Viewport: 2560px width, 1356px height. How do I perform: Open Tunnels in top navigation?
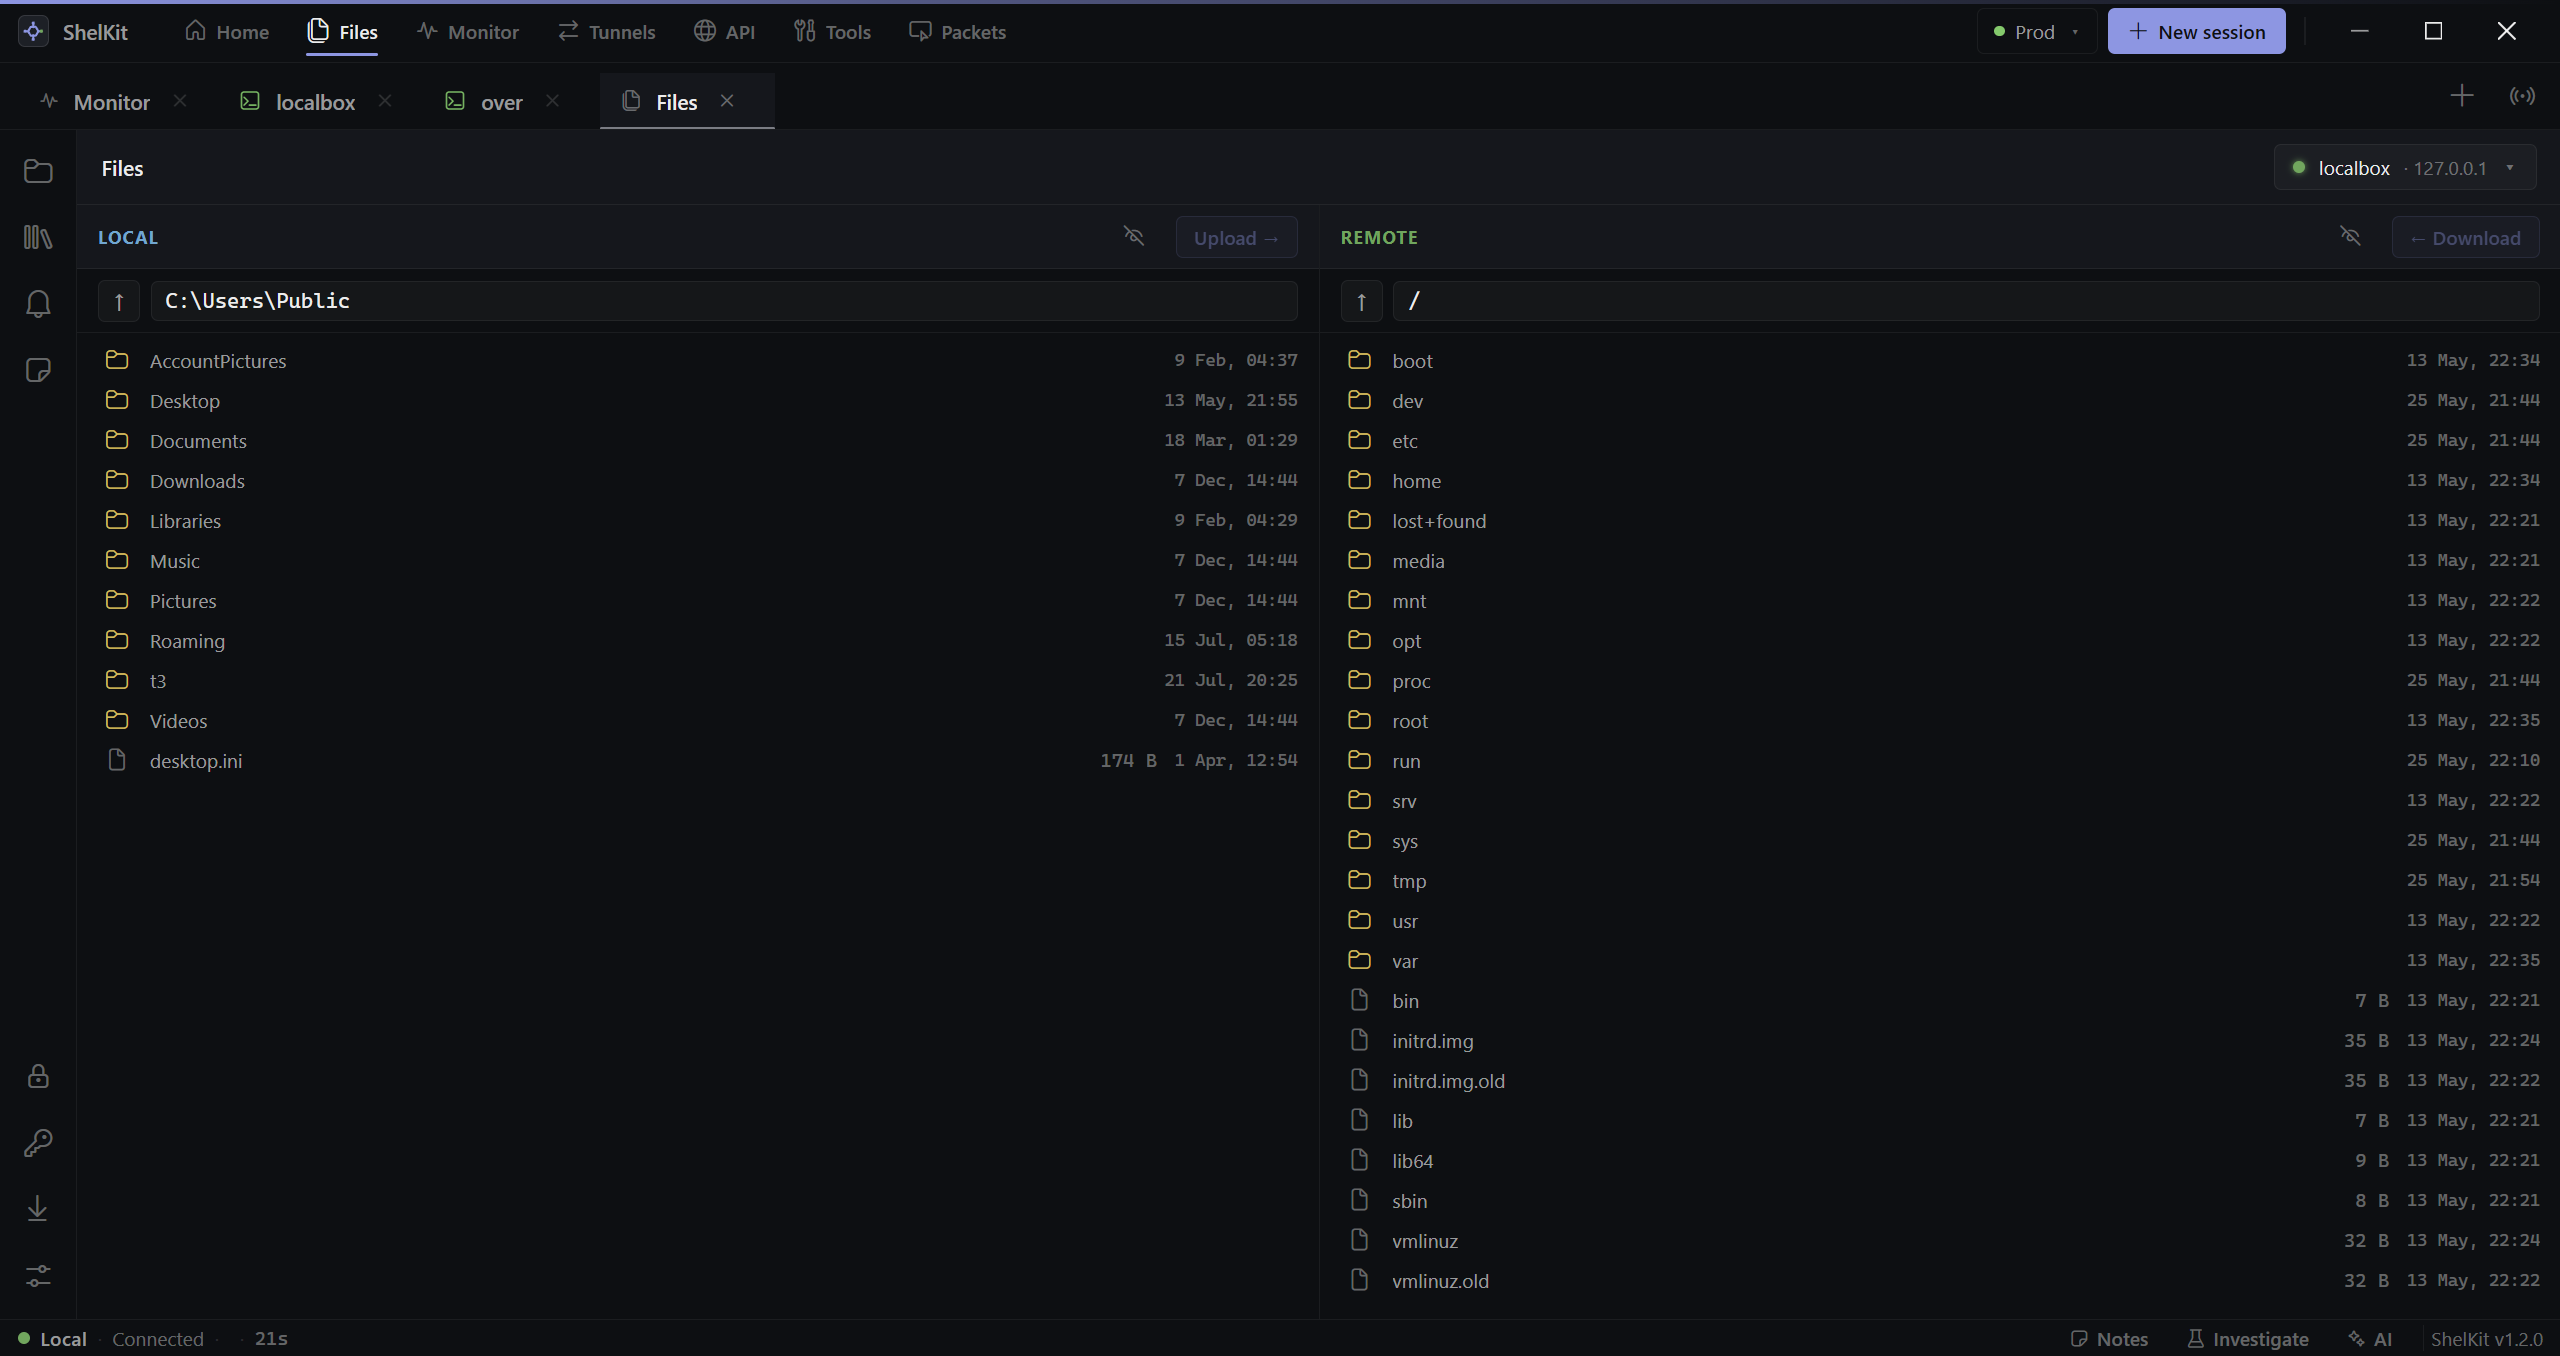606,32
